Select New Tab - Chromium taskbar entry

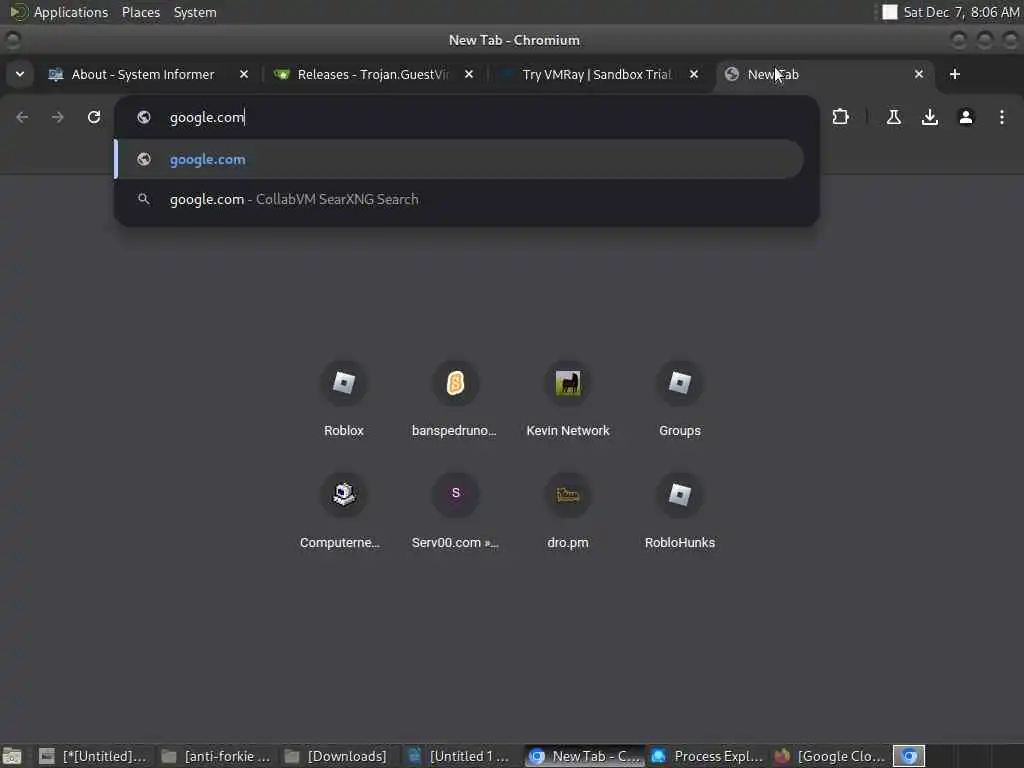pos(584,756)
